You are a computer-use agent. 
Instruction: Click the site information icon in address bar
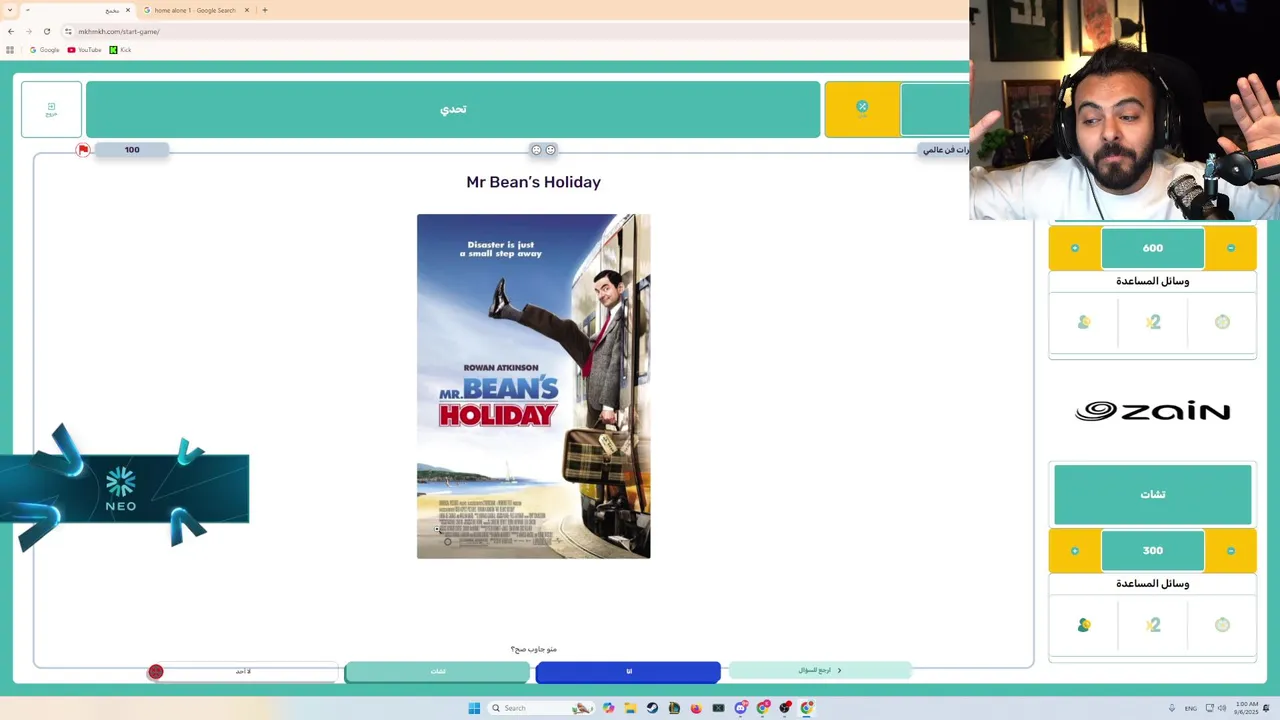[68, 31]
